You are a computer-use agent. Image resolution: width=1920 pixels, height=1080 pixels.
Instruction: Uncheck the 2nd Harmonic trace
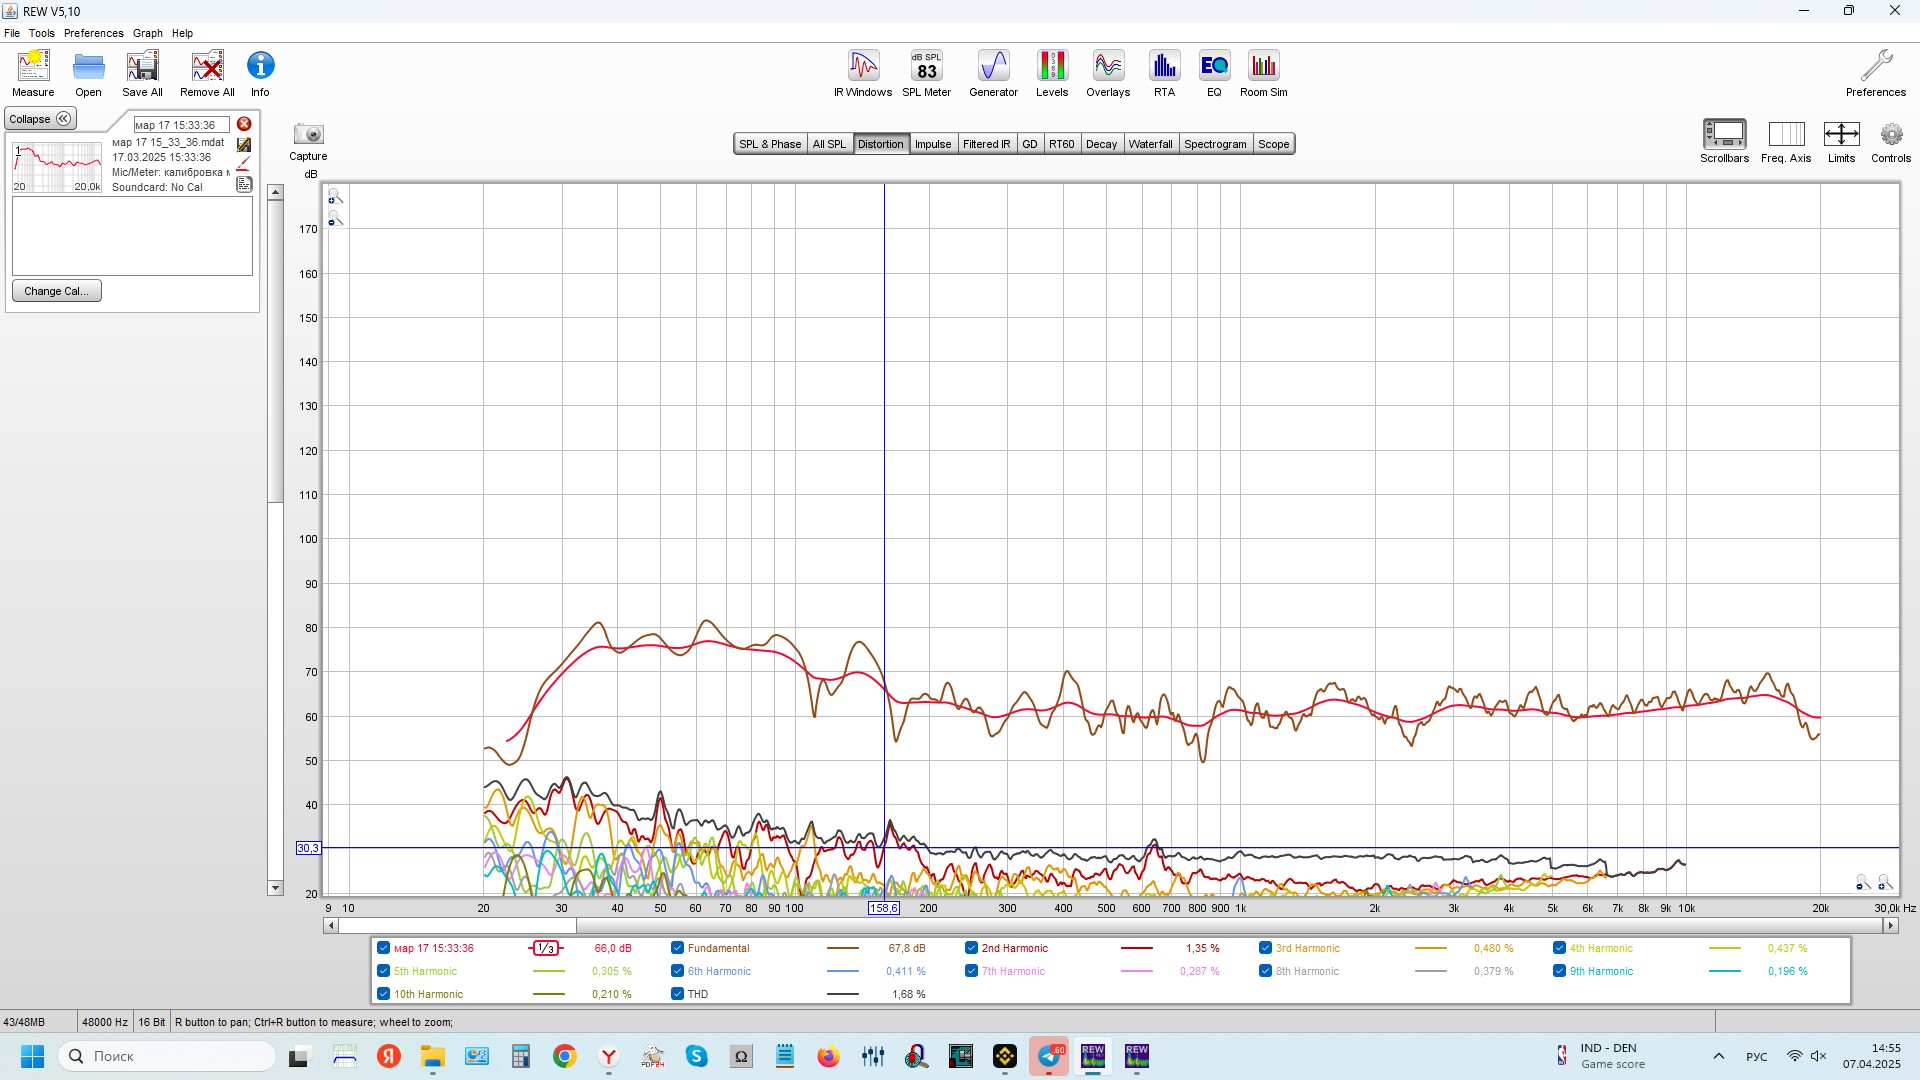tap(971, 948)
